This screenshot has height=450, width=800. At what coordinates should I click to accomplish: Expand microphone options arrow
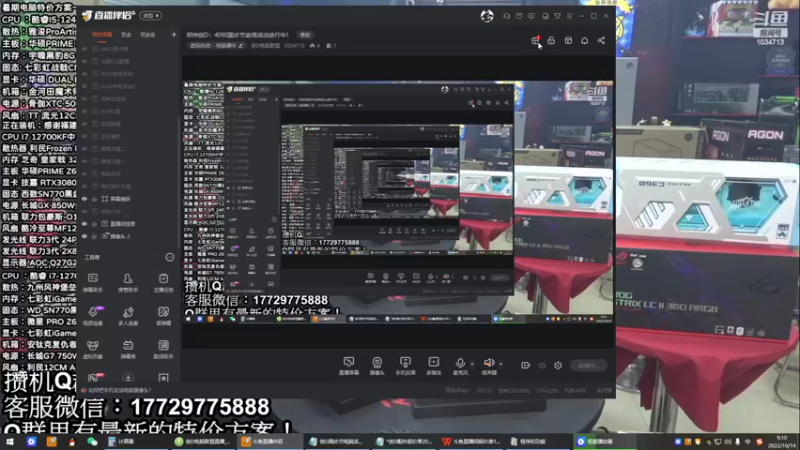pyautogui.click(x=472, y=363)
